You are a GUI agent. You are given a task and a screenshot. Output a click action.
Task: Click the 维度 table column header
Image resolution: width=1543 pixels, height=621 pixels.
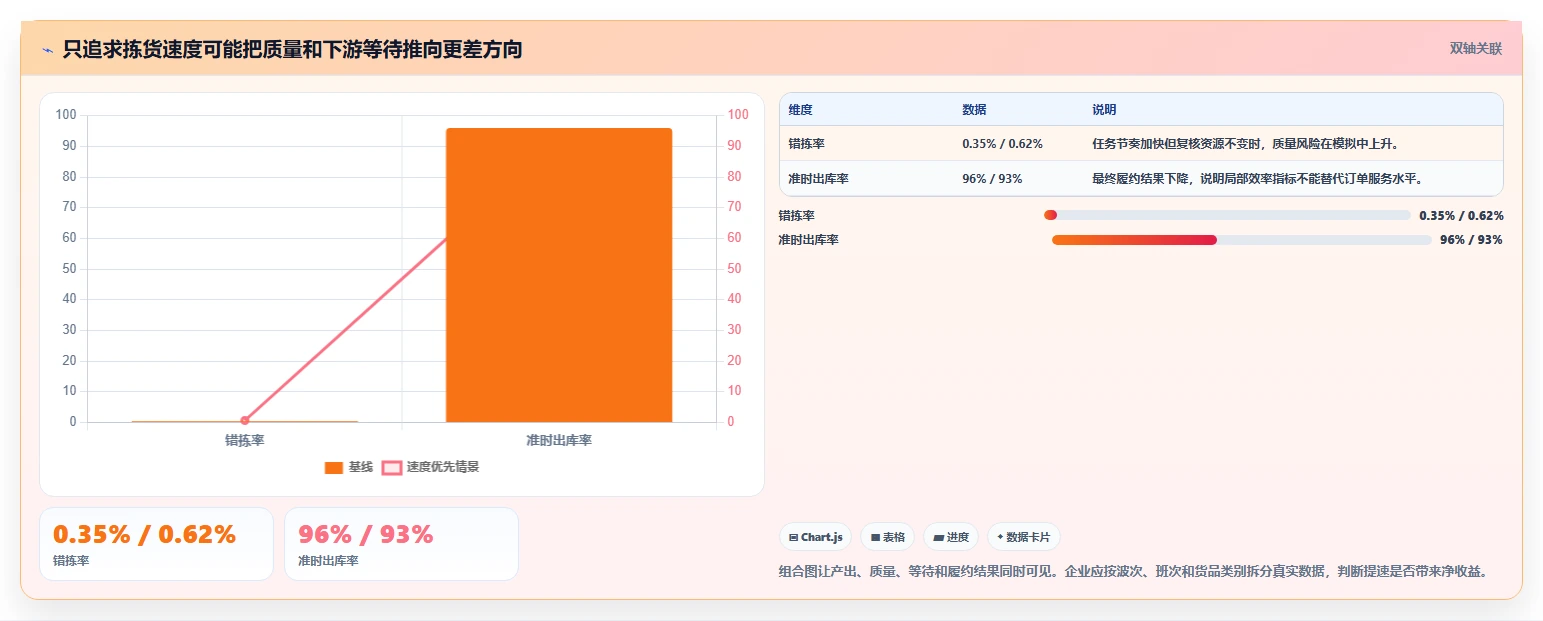[800, 110]
